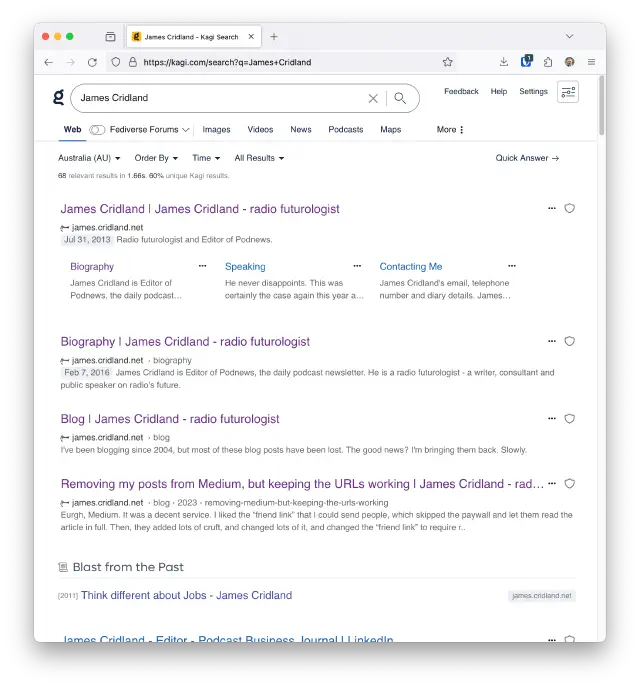Viewport: 640px width, 687px height.
Task: Open browser hamburger menu
Action: click(591, 62)
